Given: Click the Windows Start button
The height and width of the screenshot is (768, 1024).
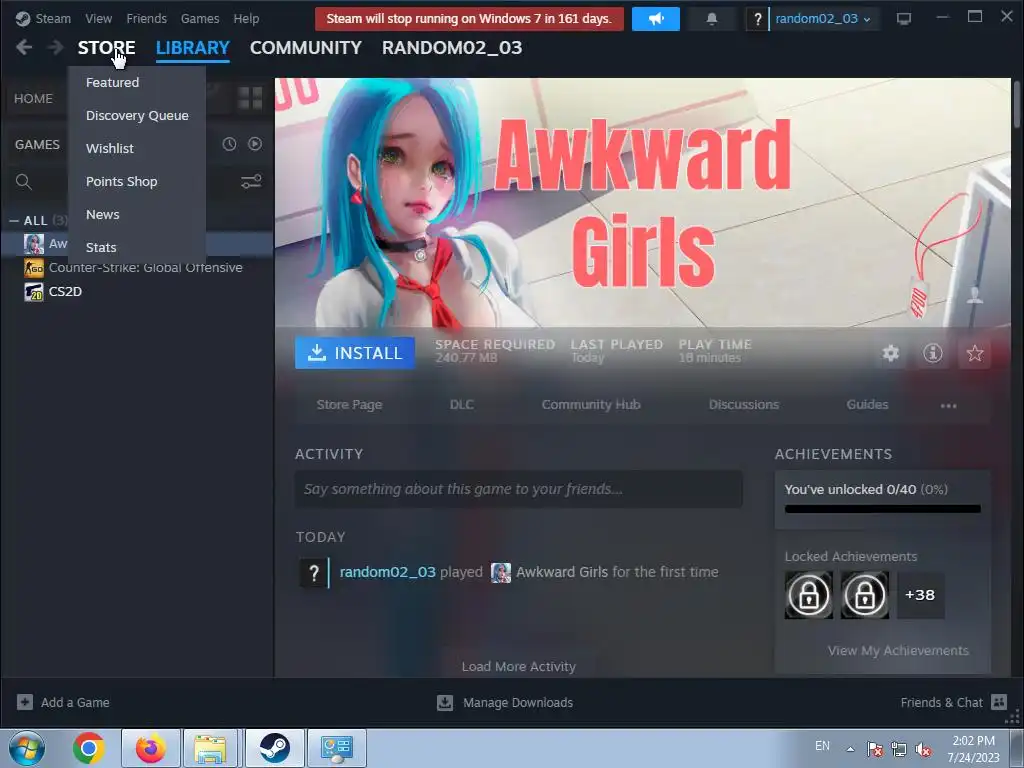Looking at the screenshot, I should [x=27, y=748].
